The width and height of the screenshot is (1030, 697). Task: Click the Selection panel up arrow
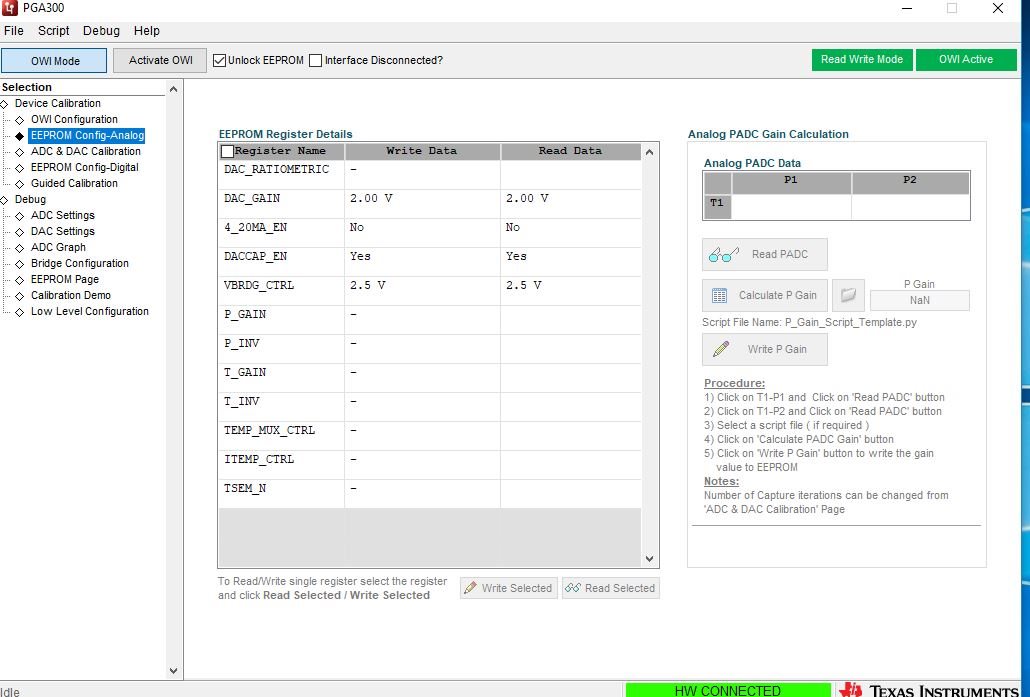tap(173, 89)
